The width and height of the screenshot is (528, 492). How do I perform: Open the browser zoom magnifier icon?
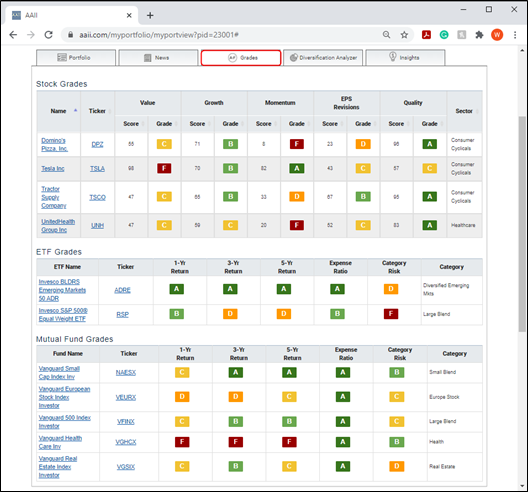point(387,35)
